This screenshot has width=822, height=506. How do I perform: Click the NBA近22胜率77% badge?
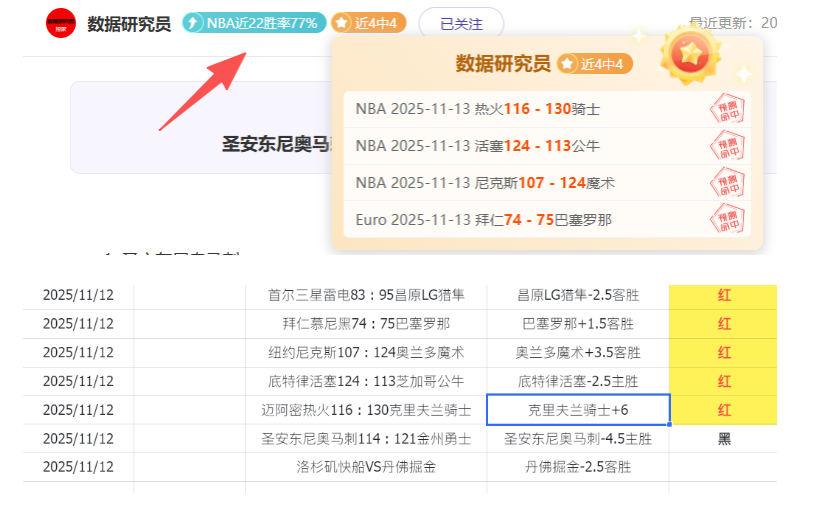tap(254, 23)
